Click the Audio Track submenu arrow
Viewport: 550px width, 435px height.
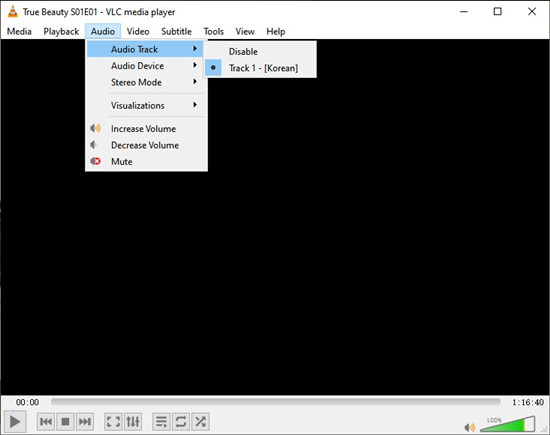click(x=195, y=49)
